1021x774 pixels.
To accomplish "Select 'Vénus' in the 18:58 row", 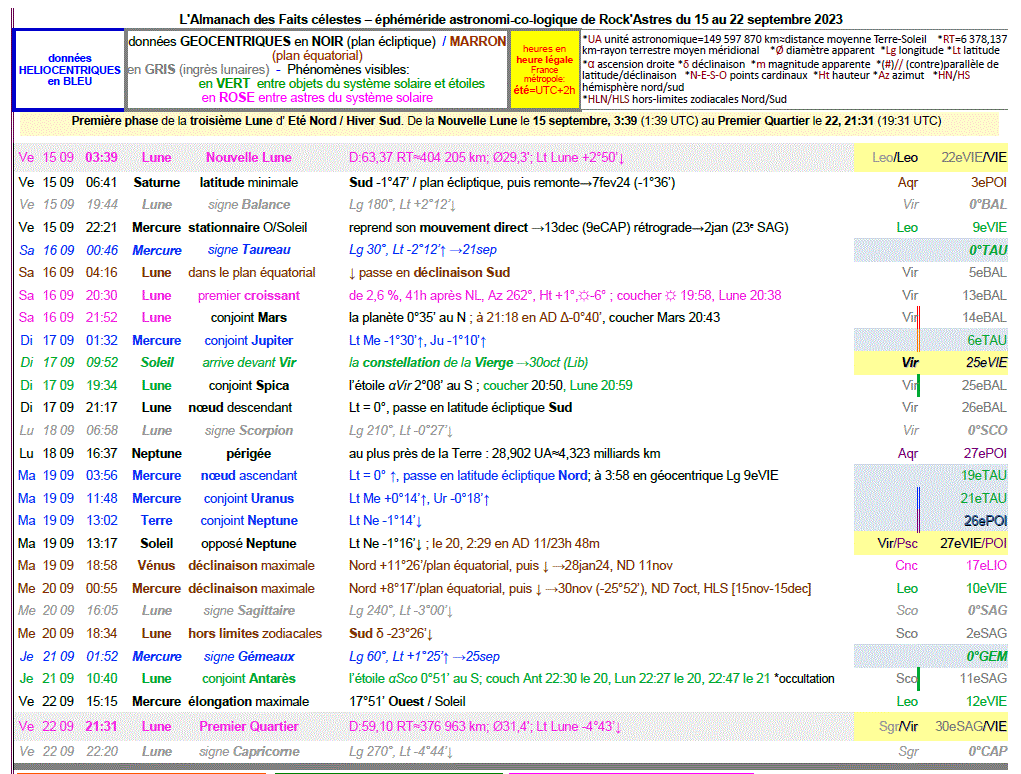I will [x=156, y=566].
